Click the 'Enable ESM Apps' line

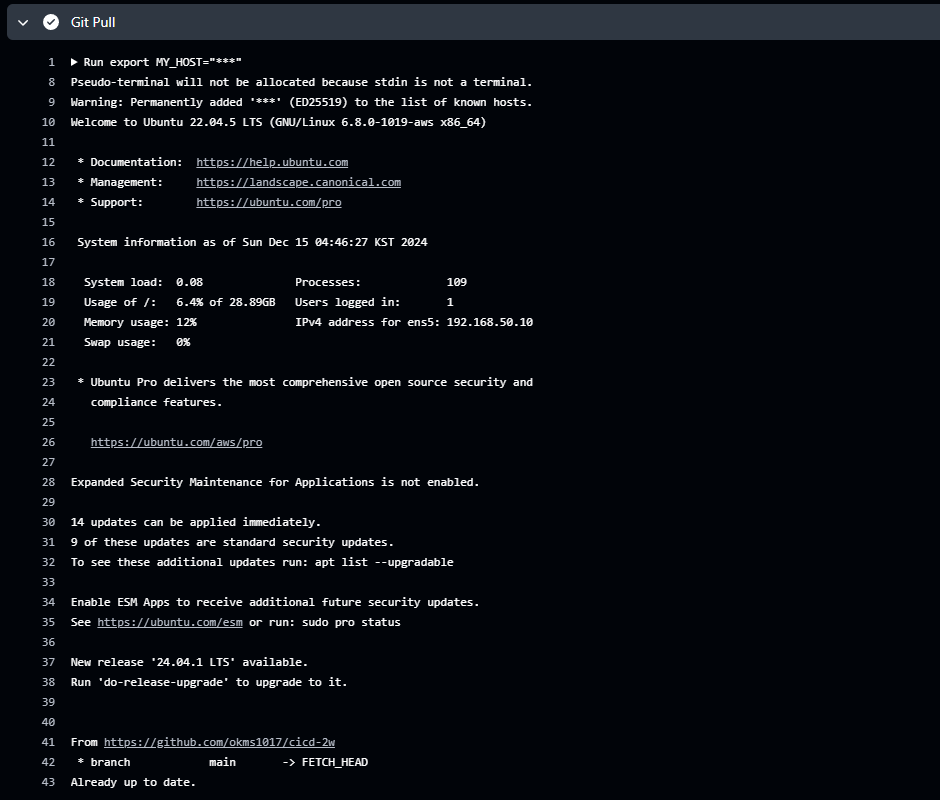(275, 602)
